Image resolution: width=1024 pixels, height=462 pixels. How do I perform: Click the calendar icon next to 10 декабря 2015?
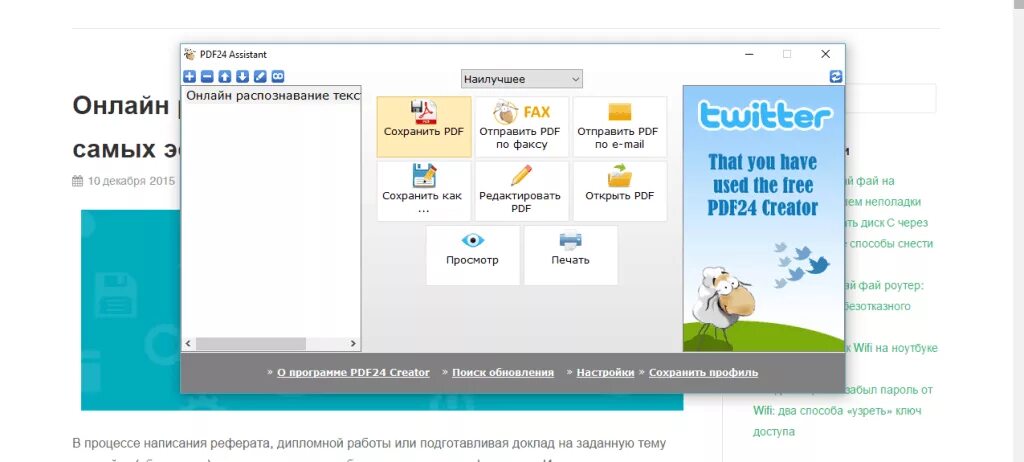pyautogui.click(x=78, y=181)
